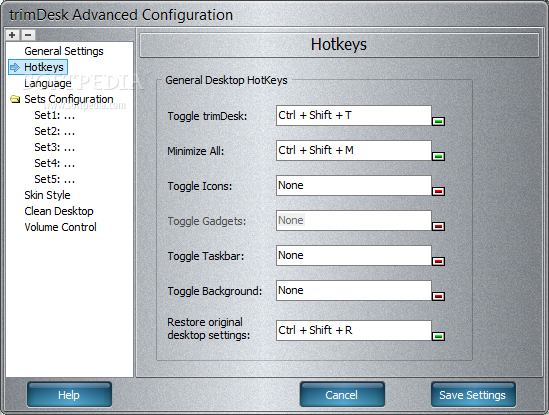
Task: Open General Settings page
Action: [x=64, y=51]
